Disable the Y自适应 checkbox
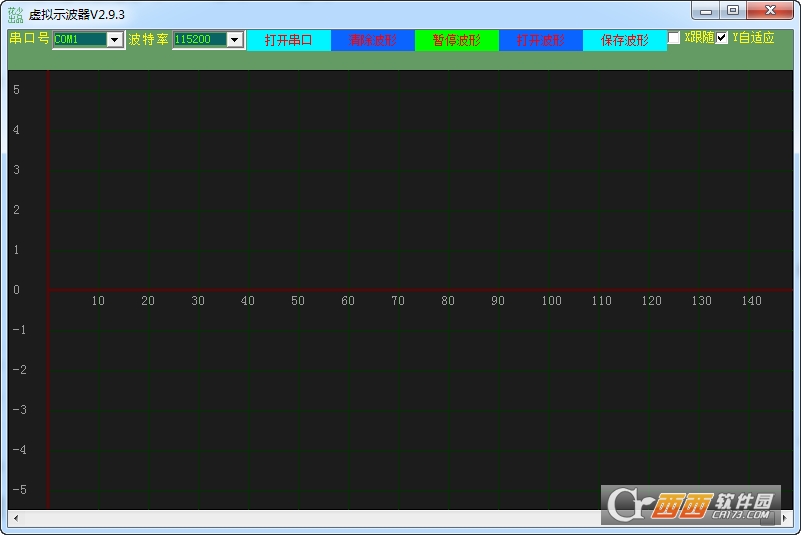Screen dimensions: 801x535 tap(721, 38)
